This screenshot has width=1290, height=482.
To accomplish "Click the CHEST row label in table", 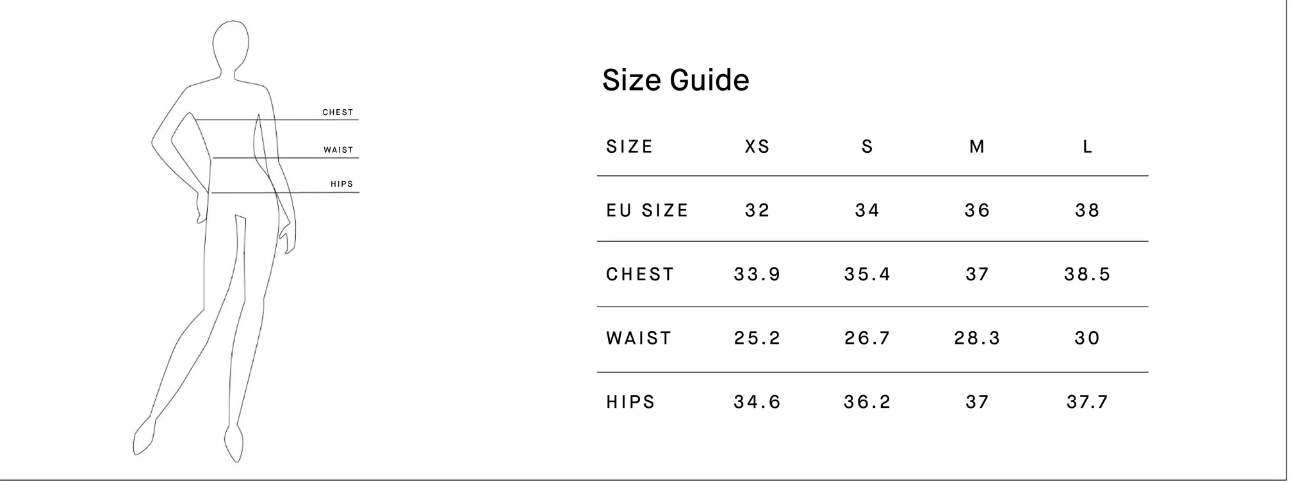I will click(638, 275).
